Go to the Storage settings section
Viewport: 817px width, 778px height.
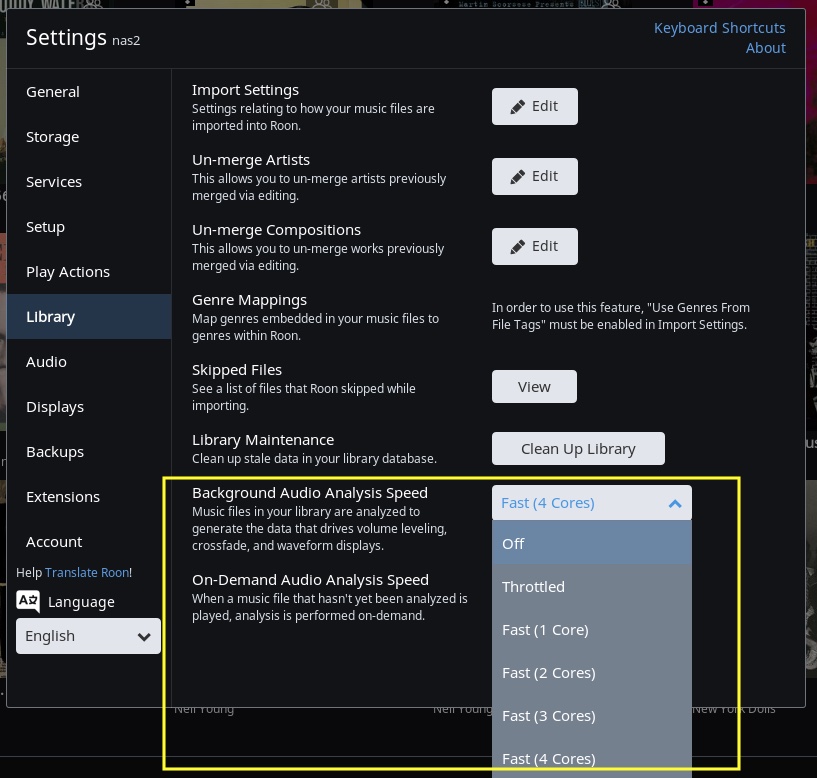(52, 136)
